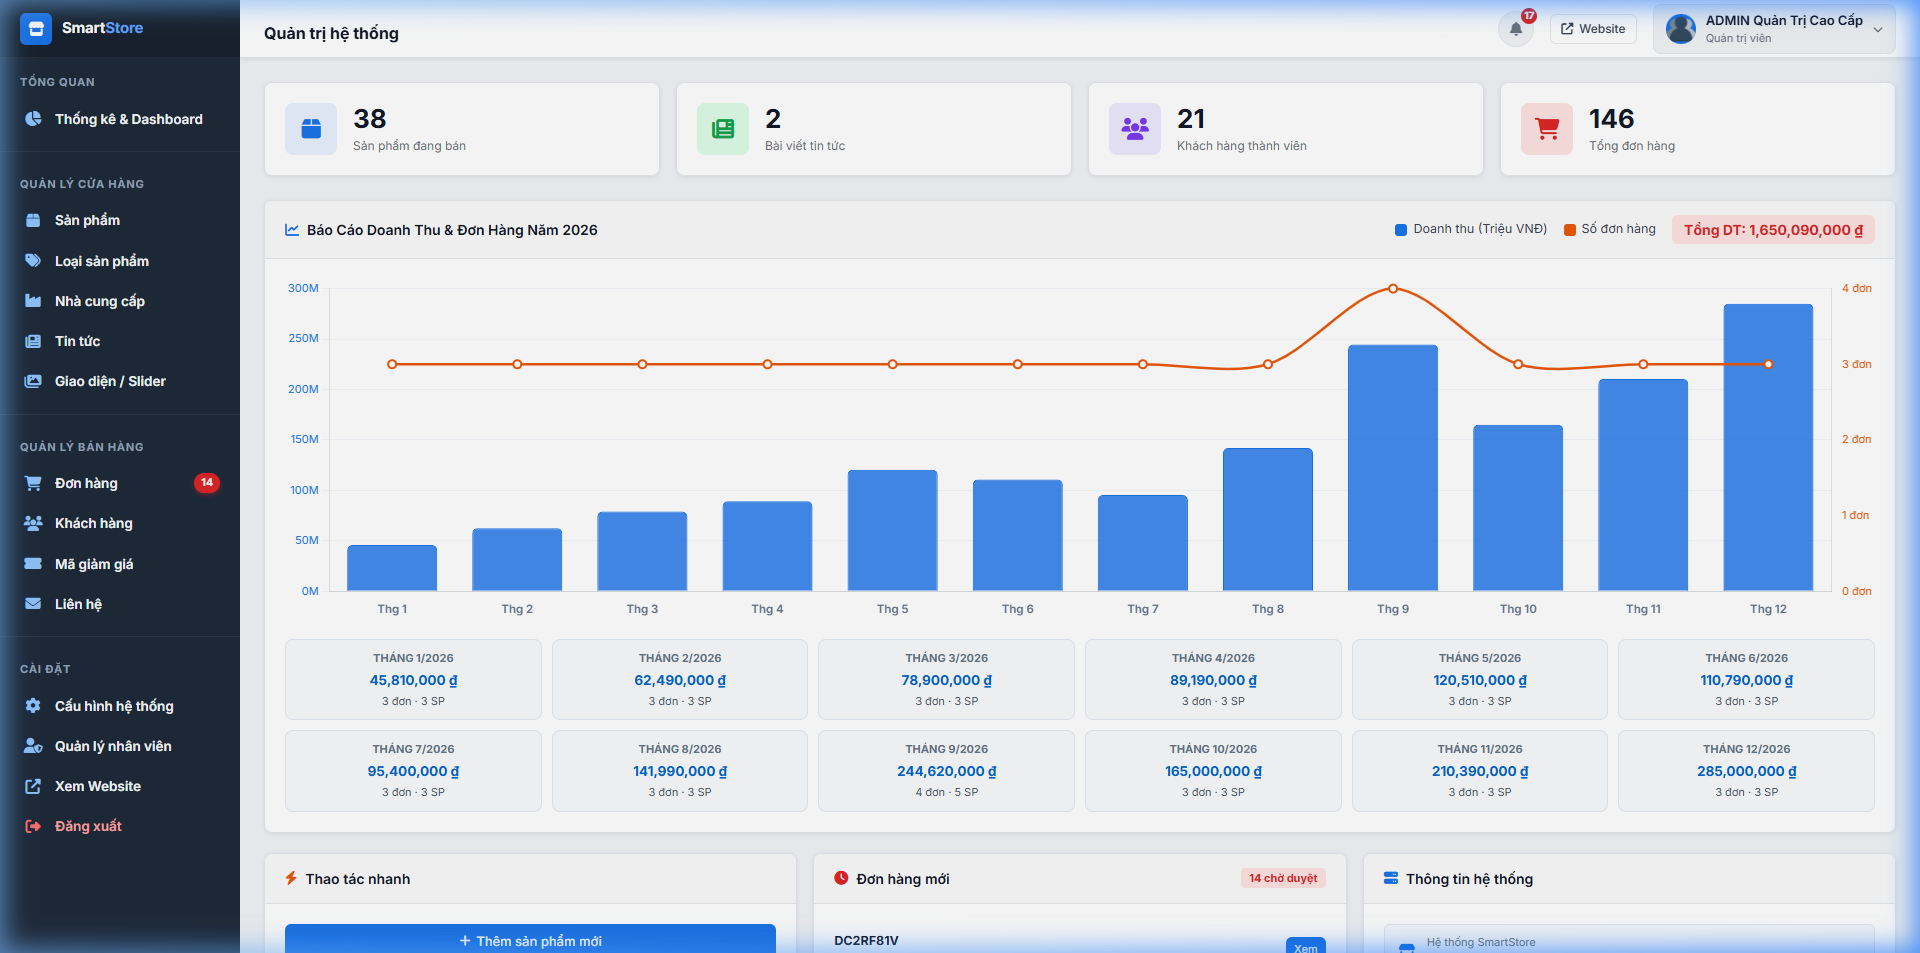Viewport: 1920px width, 953px height.
Task: Click the Thg 12 revenue bar
Action: coord(1768,447)
